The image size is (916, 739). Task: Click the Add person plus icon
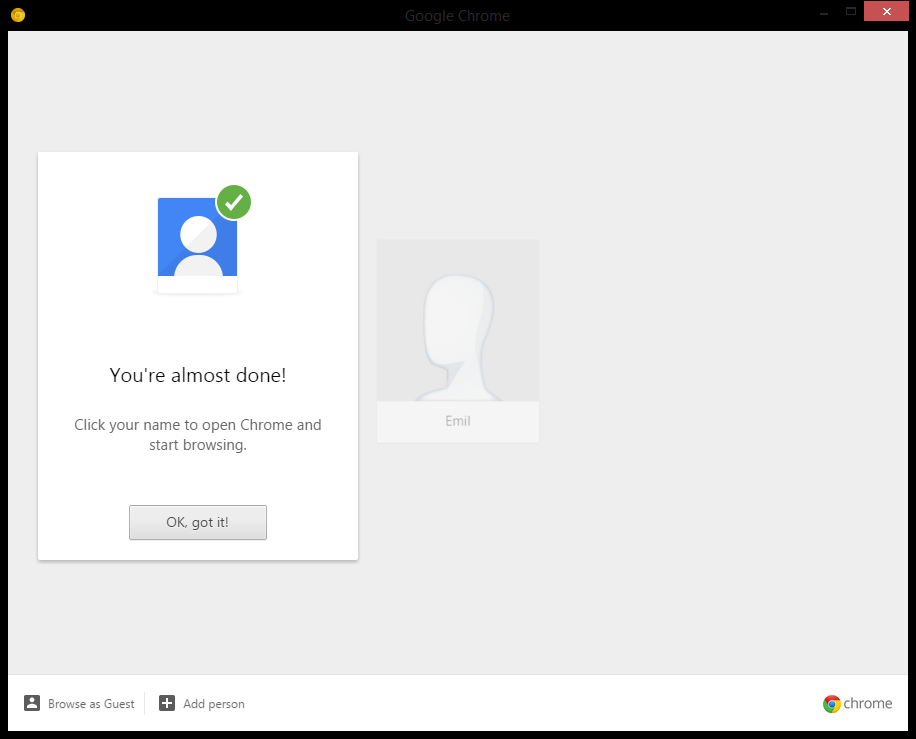pyautogui.click(x=167, y=703)
